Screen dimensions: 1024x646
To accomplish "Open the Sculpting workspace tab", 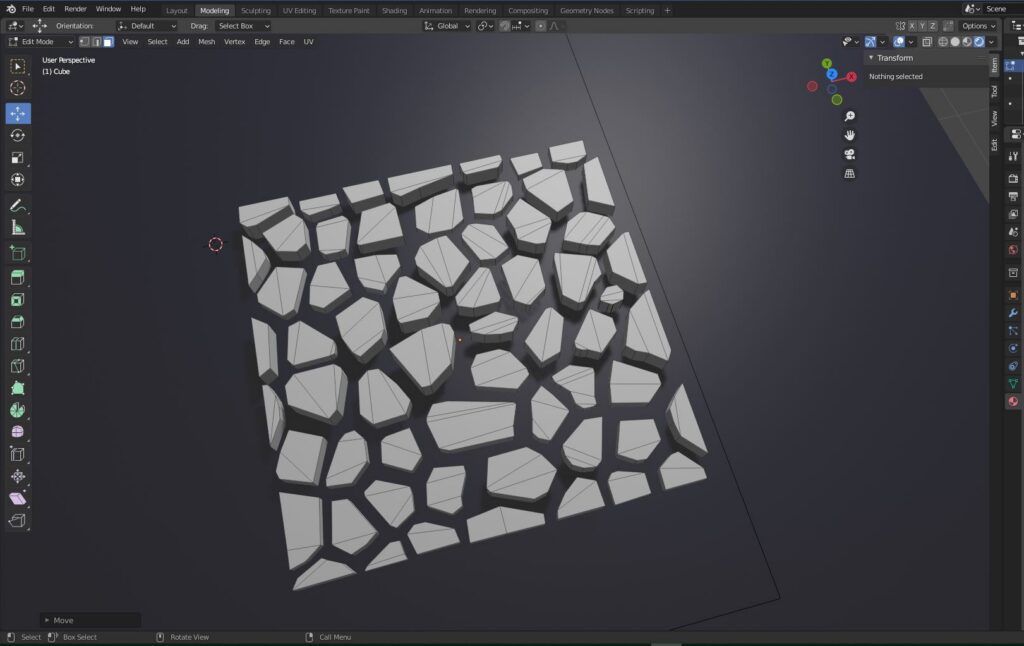I will coord(255,10).
